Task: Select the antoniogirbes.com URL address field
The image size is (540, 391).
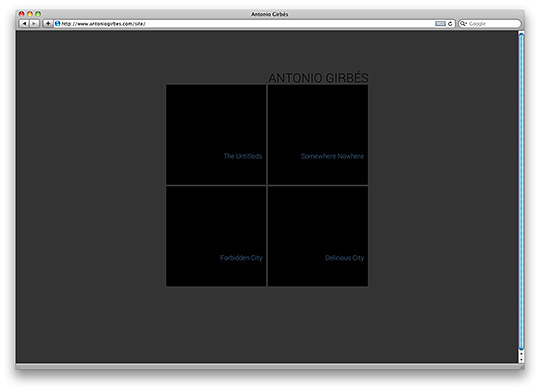Action: tap(254, 24)
